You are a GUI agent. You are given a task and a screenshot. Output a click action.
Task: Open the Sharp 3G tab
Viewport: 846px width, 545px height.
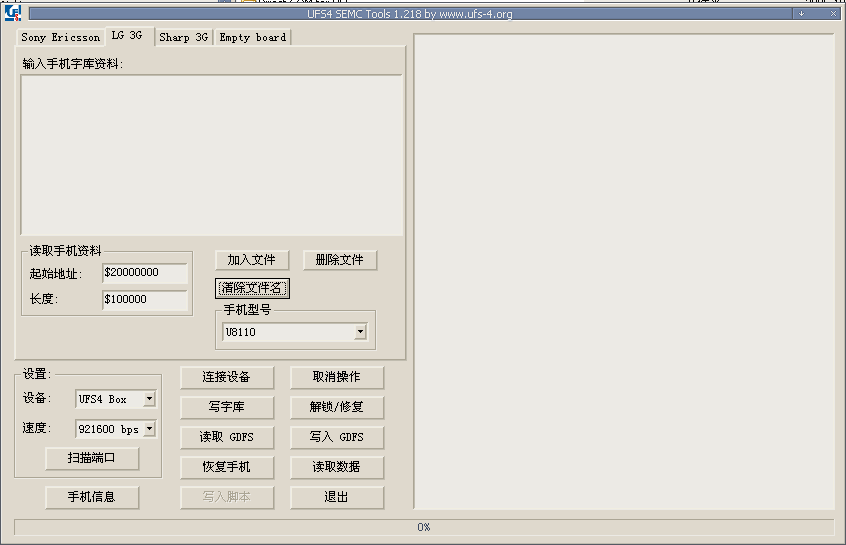pos(184,37)
